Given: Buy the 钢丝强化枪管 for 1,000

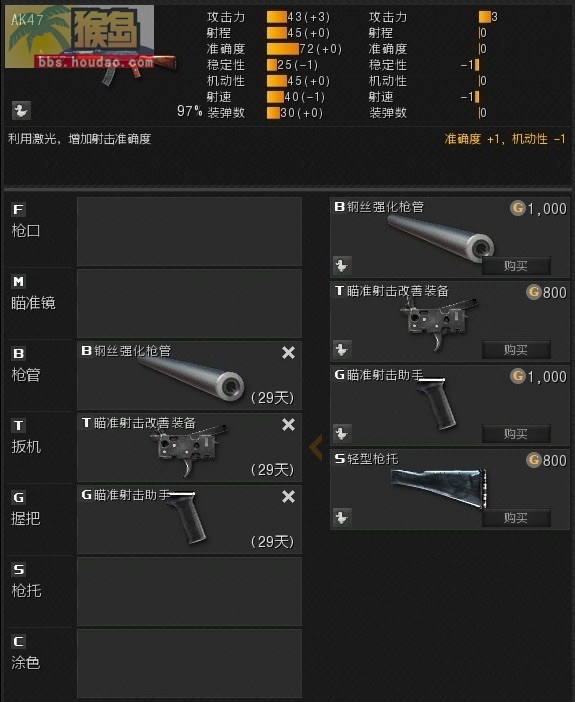Looking at the screenshot, I should pos(516,266).
